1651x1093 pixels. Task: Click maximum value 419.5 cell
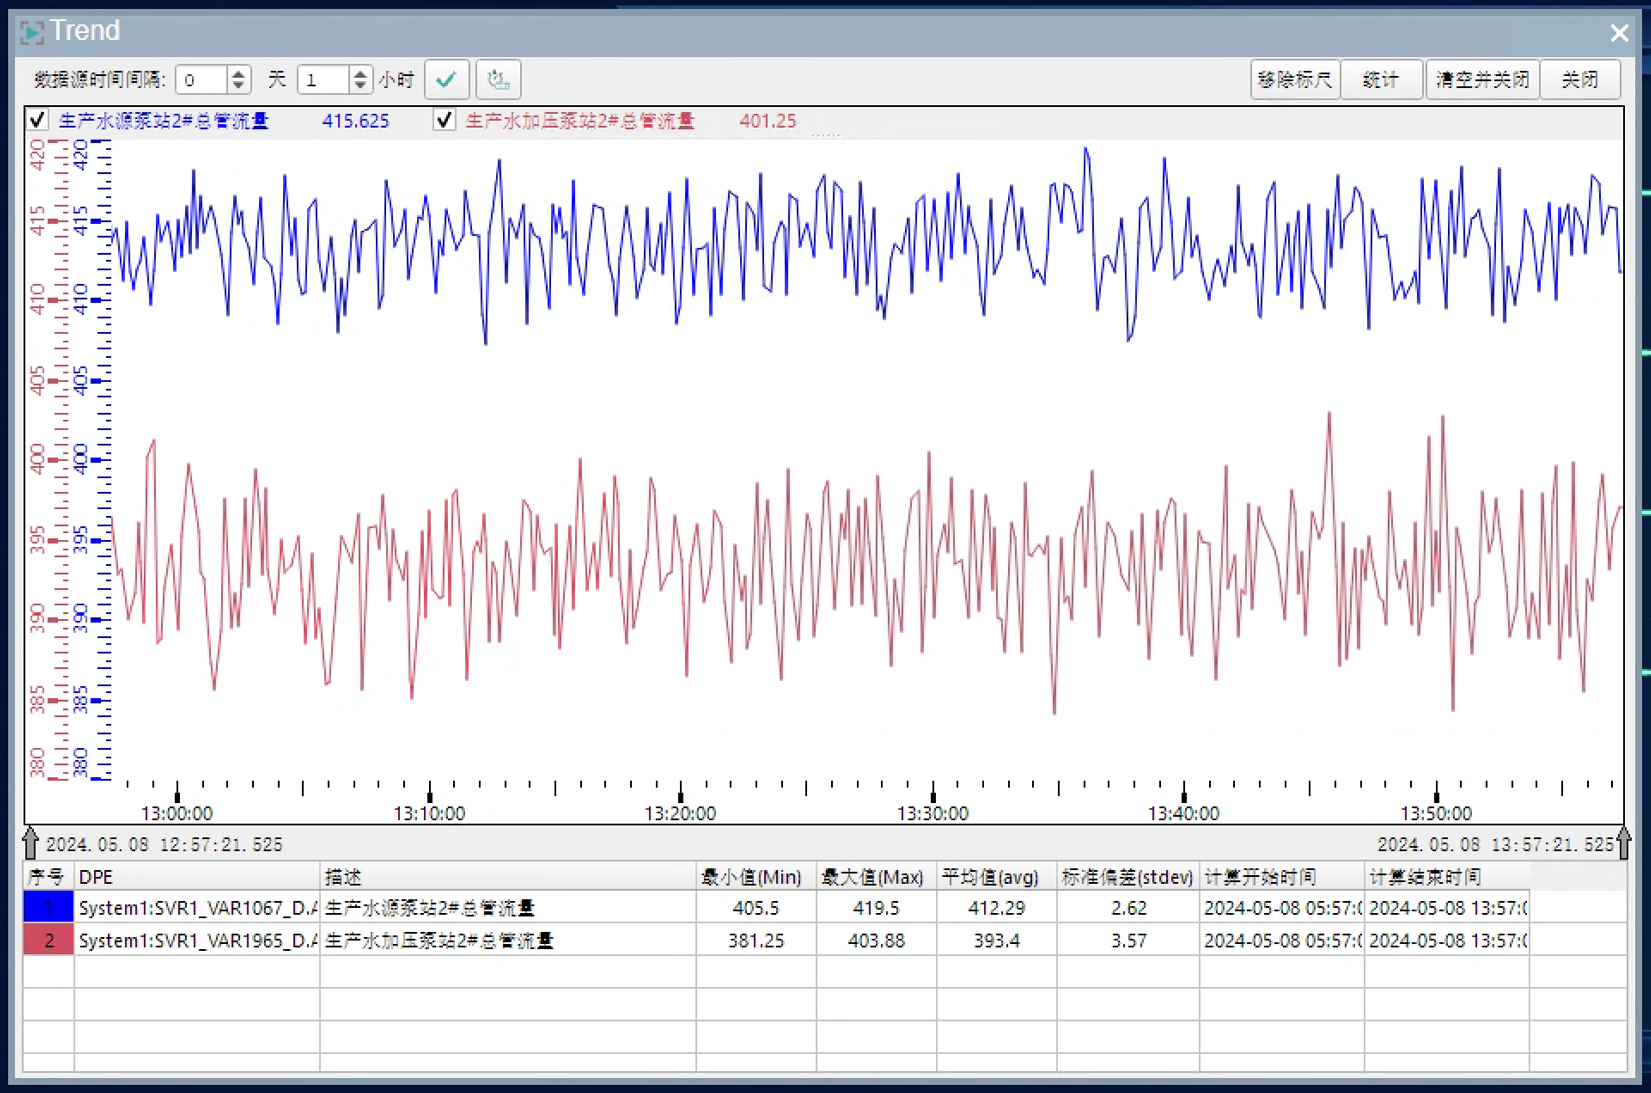point(876,908)
